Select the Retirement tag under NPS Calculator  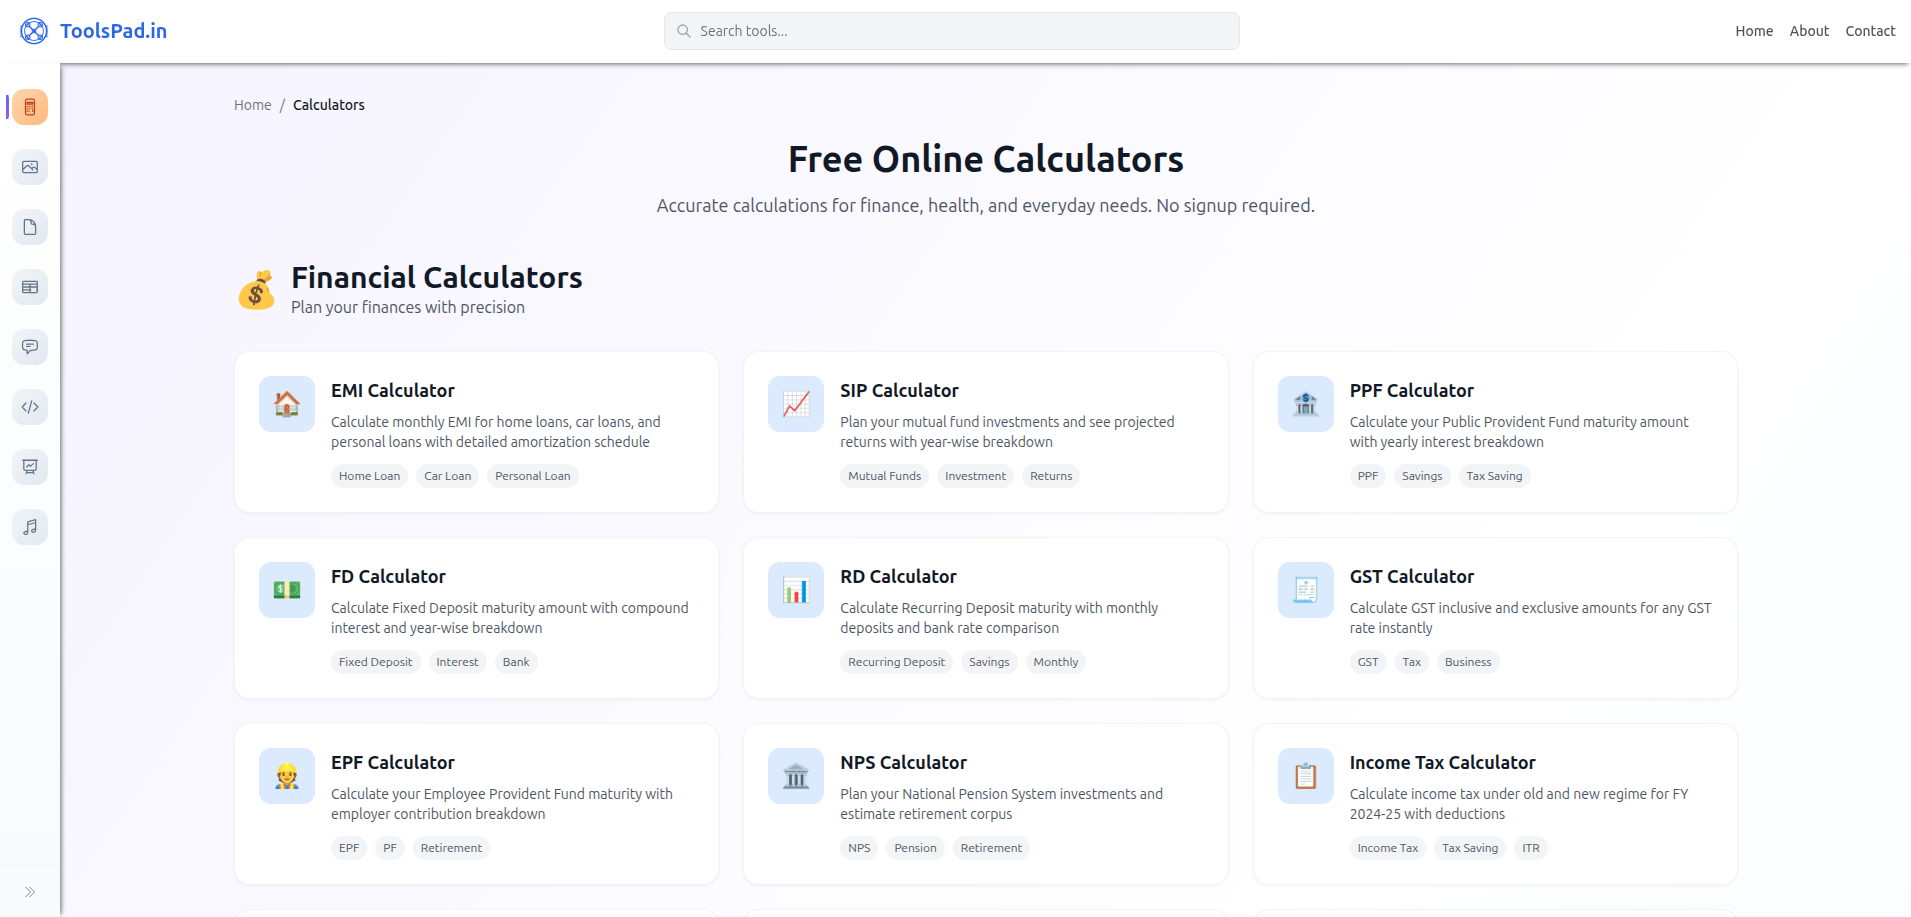(990, 847)
